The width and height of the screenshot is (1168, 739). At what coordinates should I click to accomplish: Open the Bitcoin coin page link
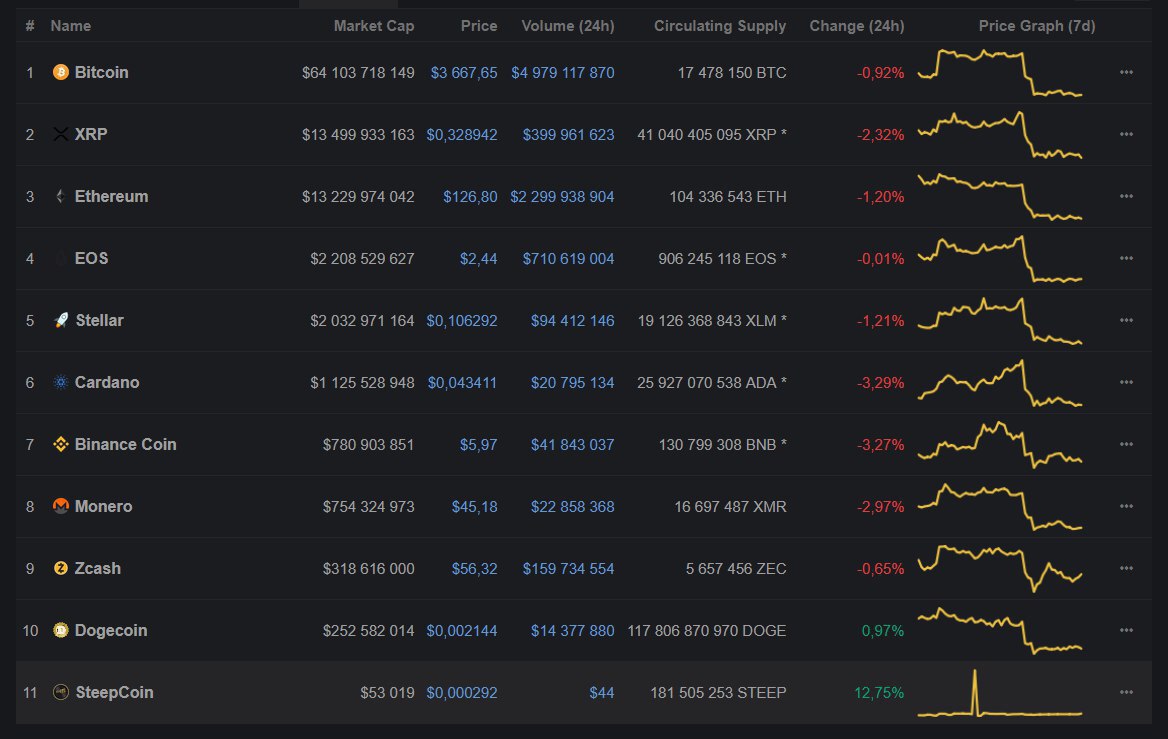101,72
